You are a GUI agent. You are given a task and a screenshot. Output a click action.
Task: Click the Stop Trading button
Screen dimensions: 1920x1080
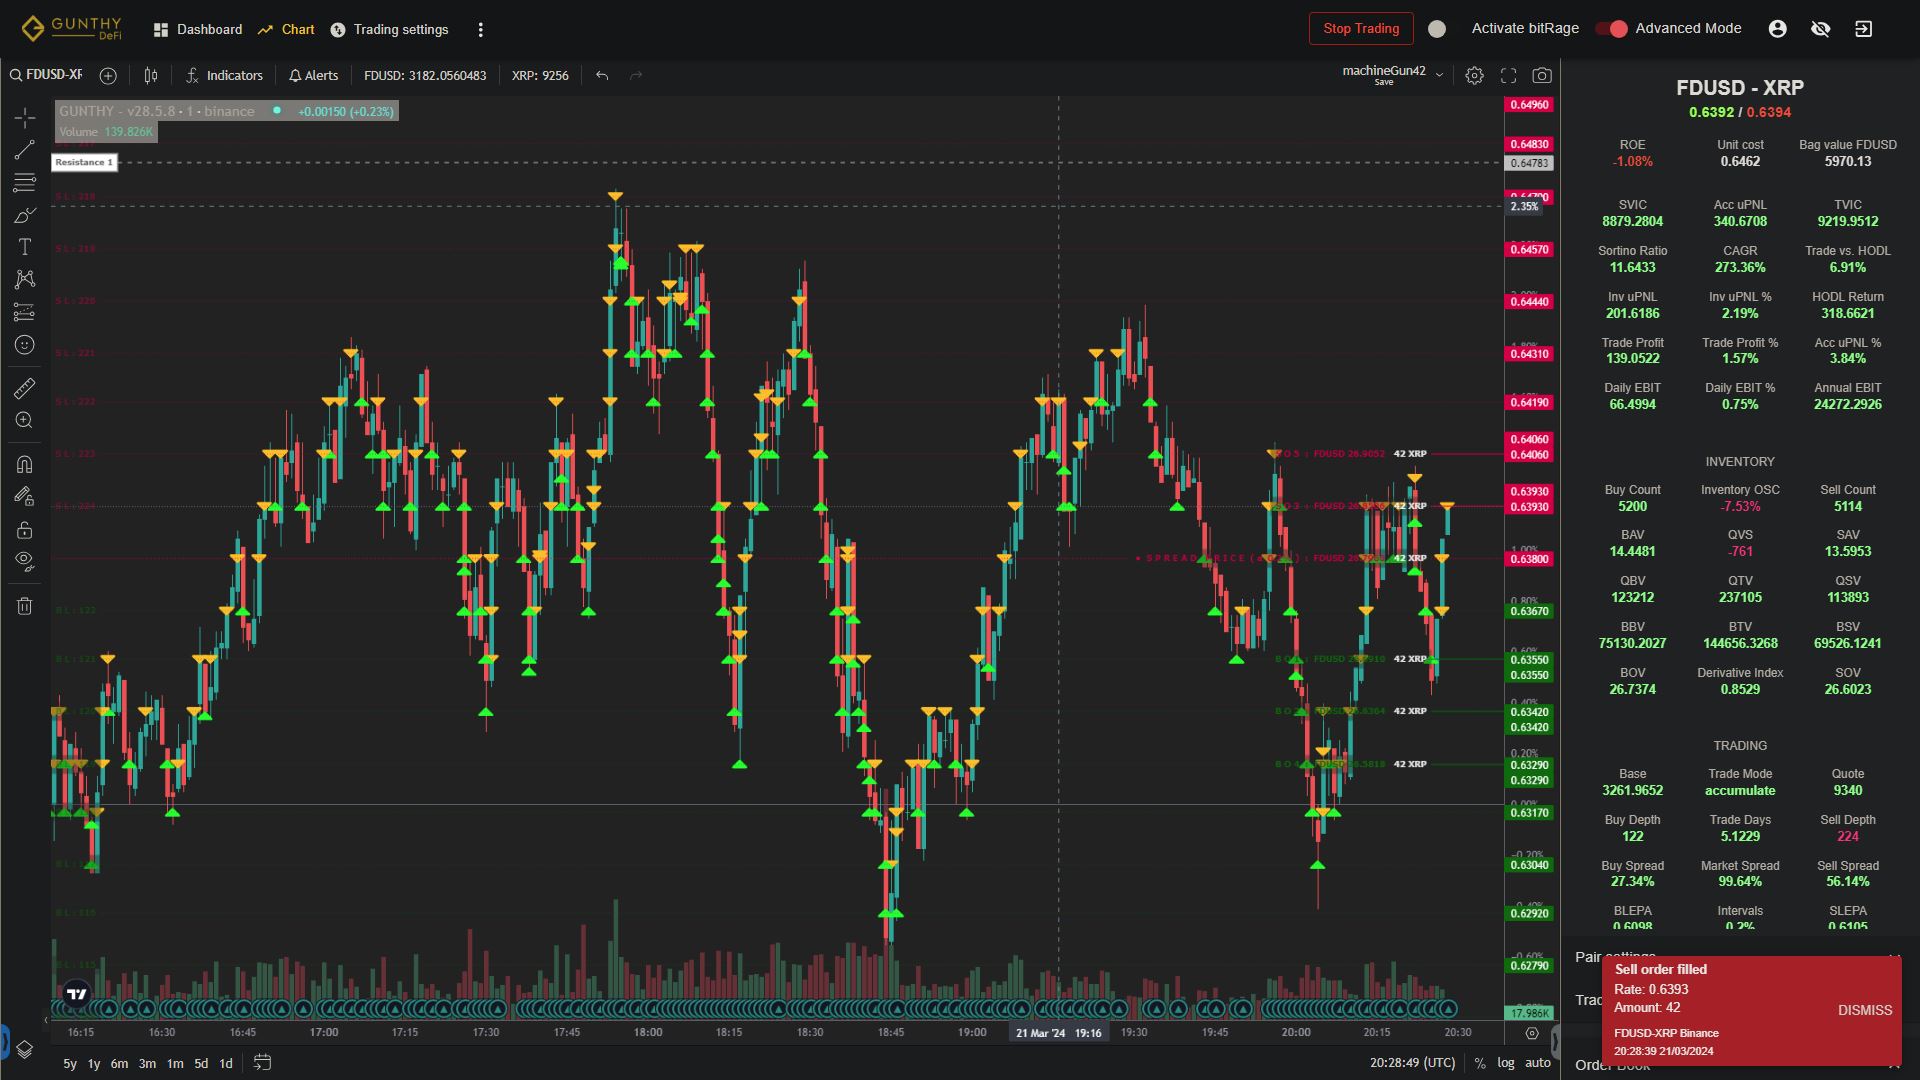point(1361,28)
